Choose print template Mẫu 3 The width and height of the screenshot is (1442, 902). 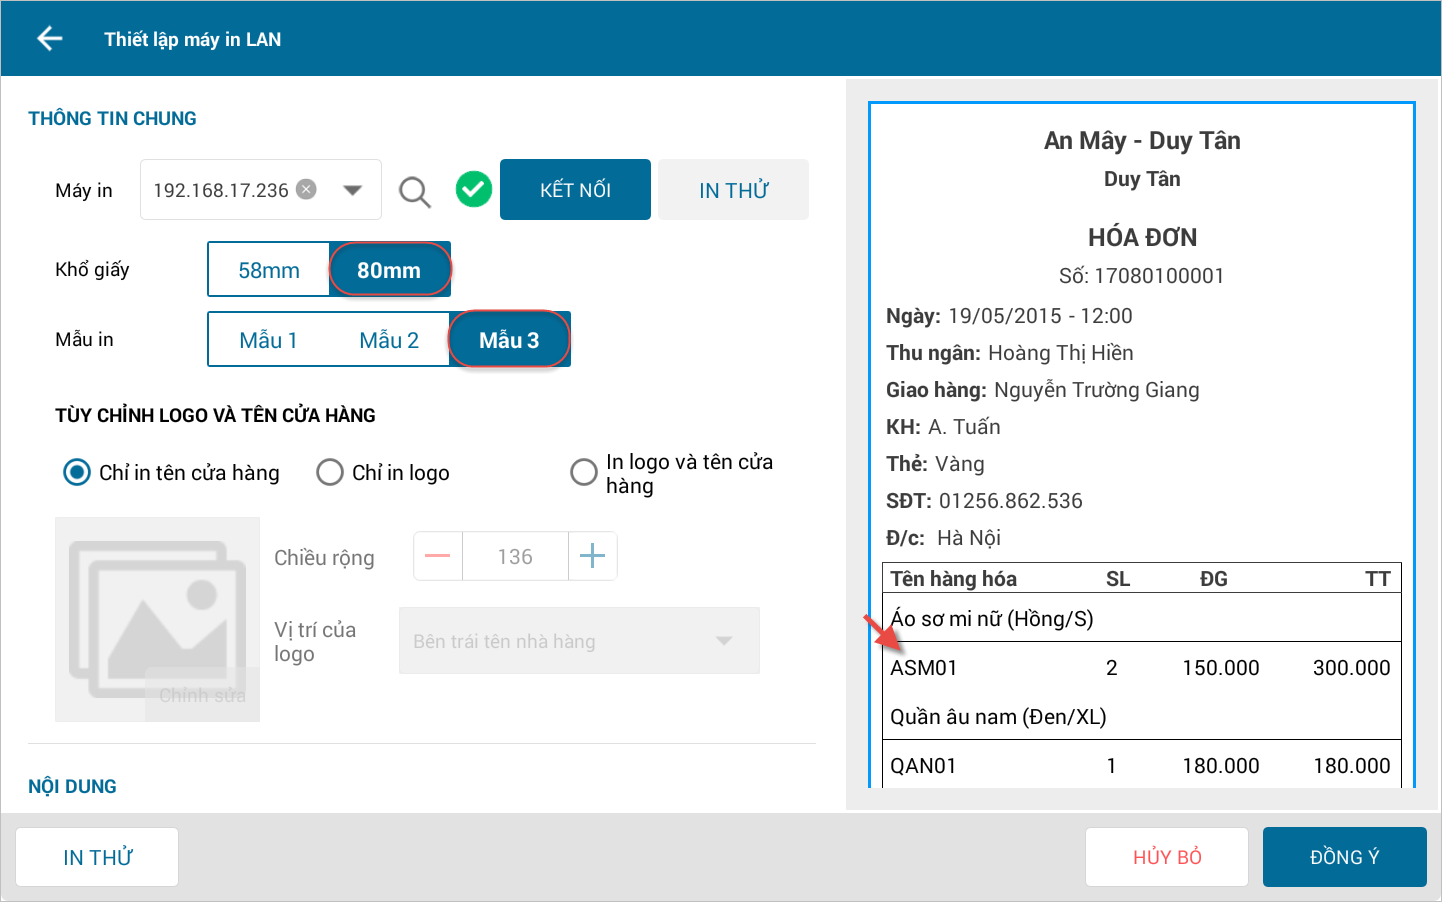tap(509, 340)
